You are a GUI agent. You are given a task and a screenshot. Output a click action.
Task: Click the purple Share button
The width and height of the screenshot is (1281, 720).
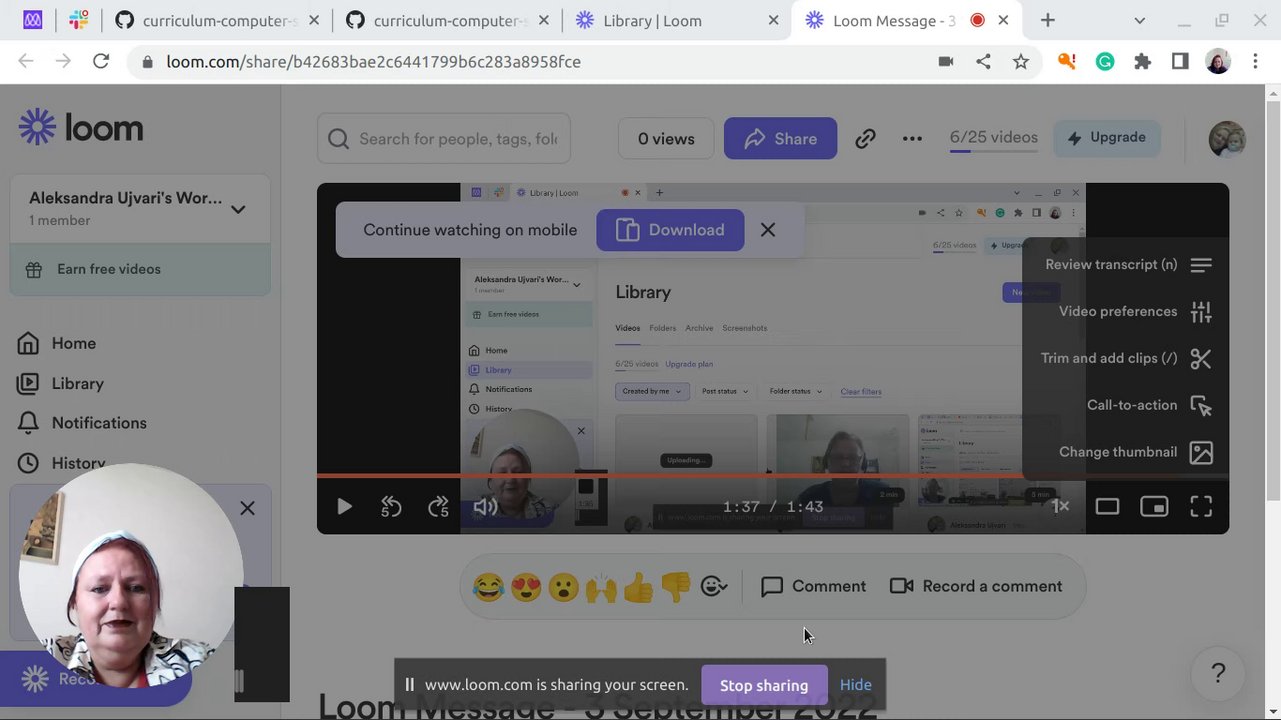tap(780, 139)
